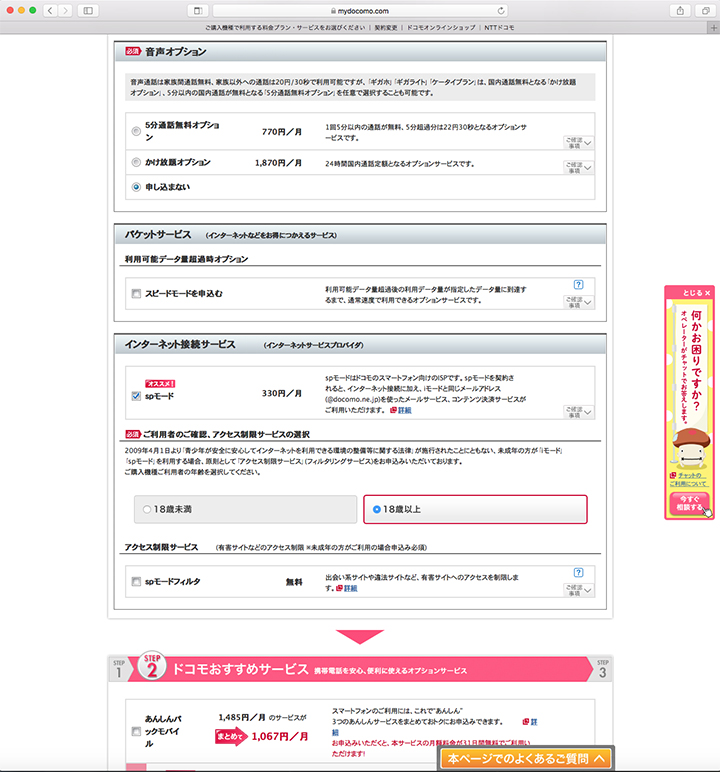Click the 1,067円/月 discounted price
The image size is (720, 772).
280,737
